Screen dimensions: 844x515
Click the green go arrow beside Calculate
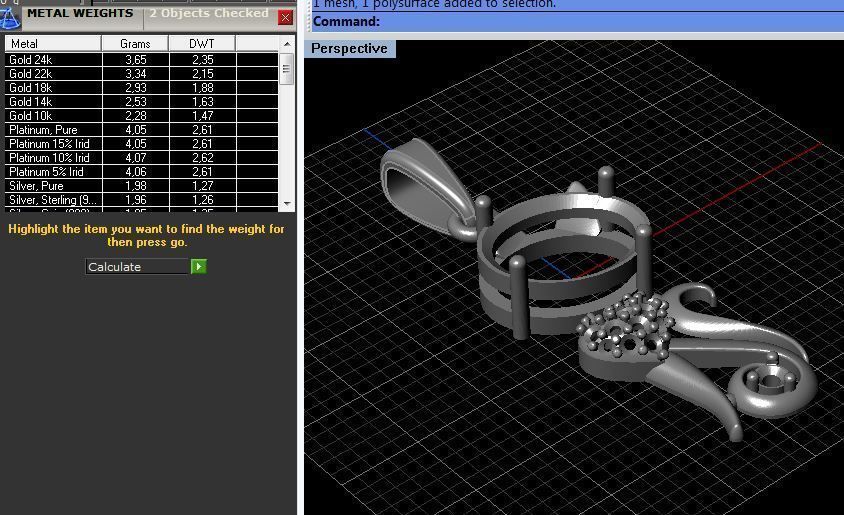[x=199, y=266]
